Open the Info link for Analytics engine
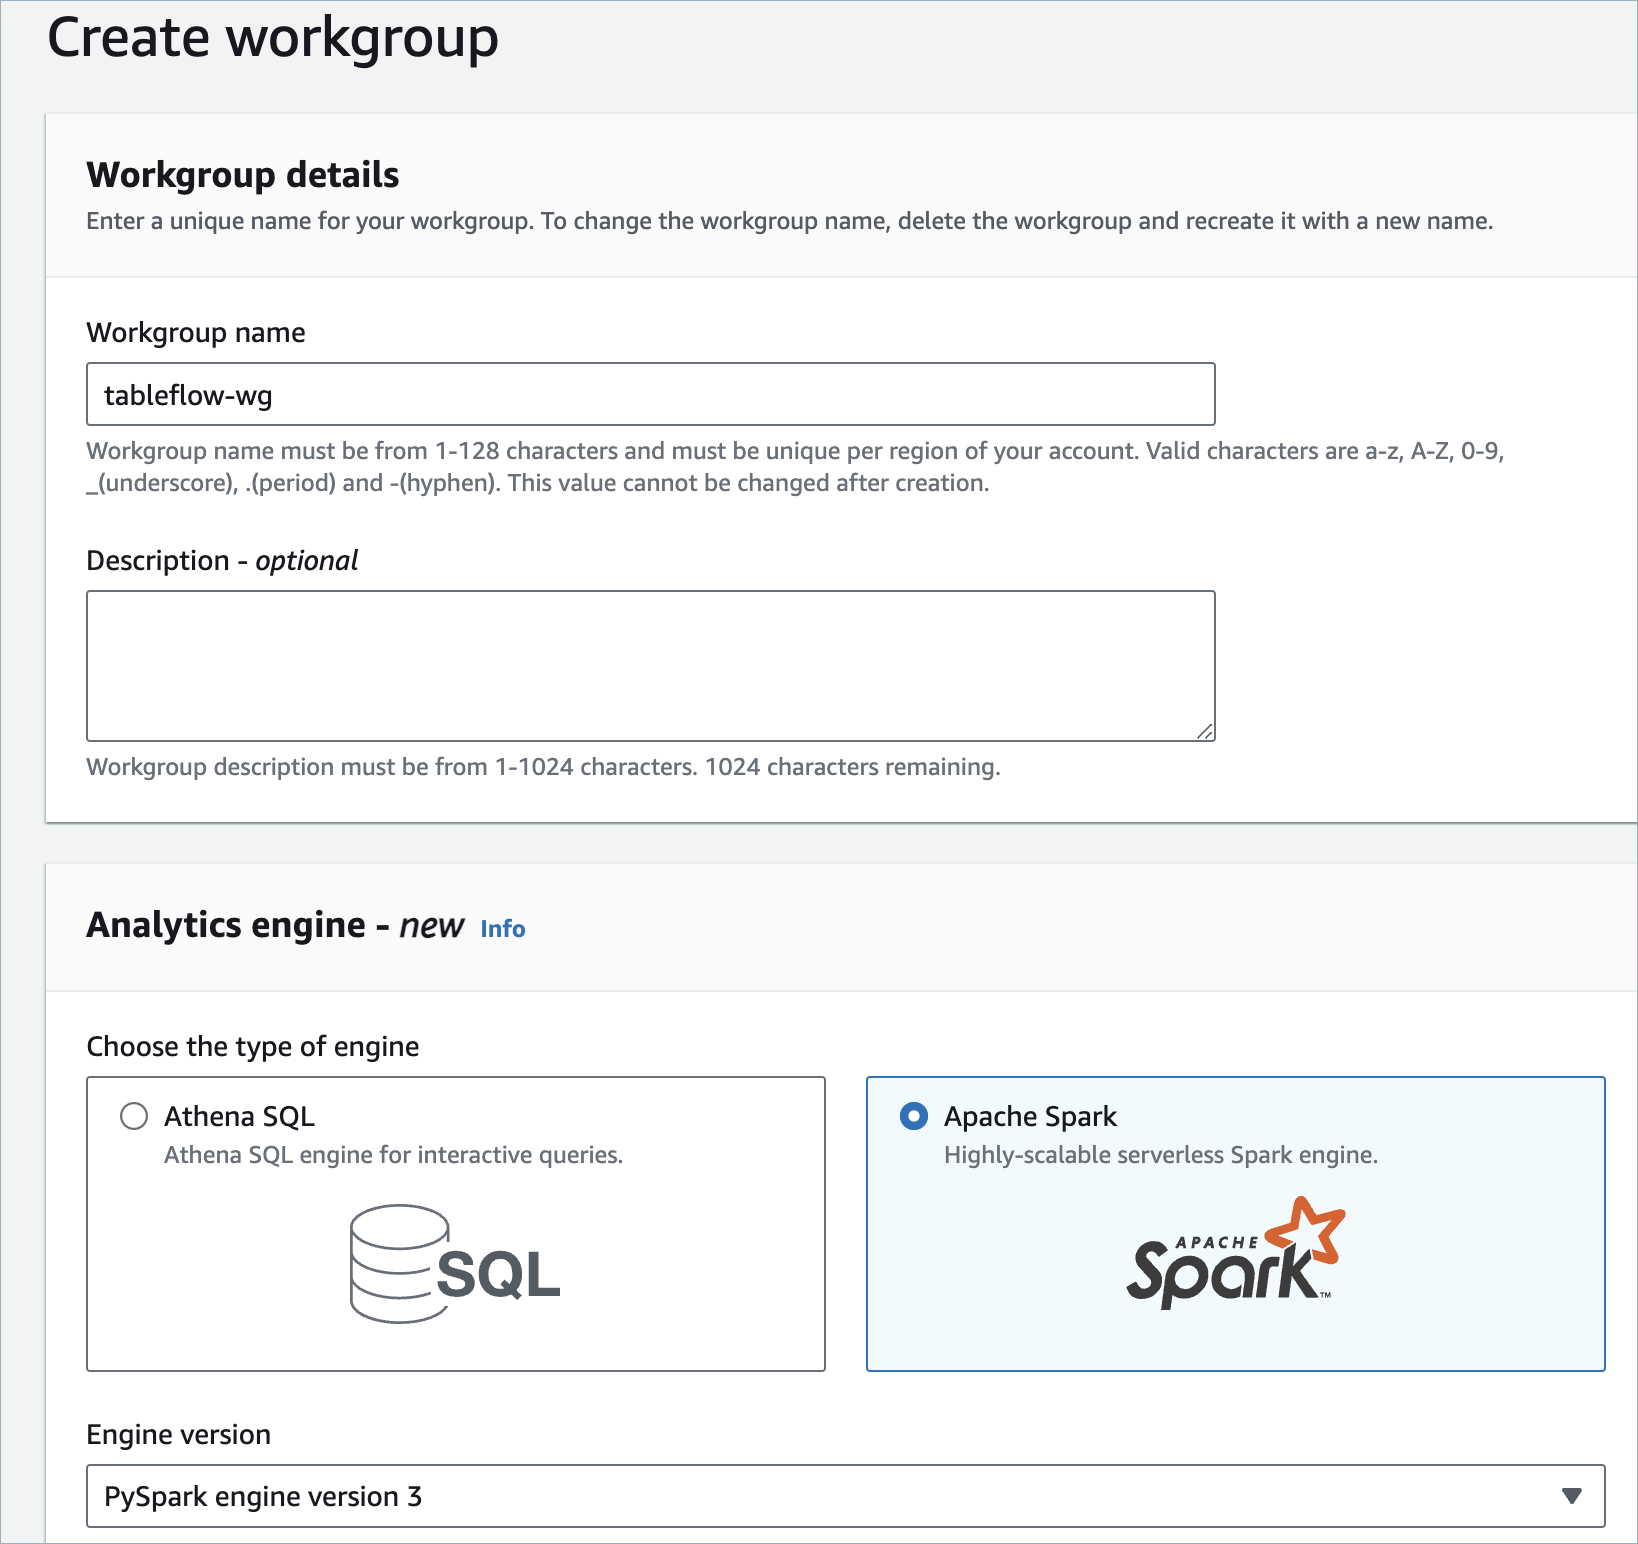The height and width of the screenshot is (1544, 1638). (x=503, y=929)
